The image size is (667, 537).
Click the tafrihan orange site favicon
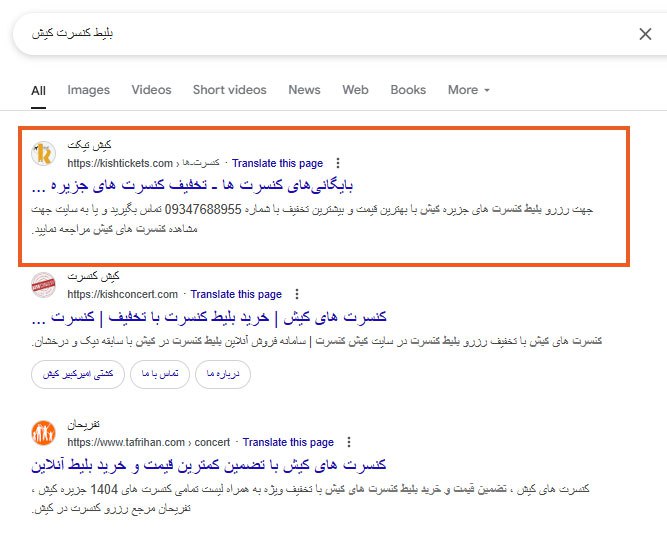pyautogui.click(x=43, y=433)
